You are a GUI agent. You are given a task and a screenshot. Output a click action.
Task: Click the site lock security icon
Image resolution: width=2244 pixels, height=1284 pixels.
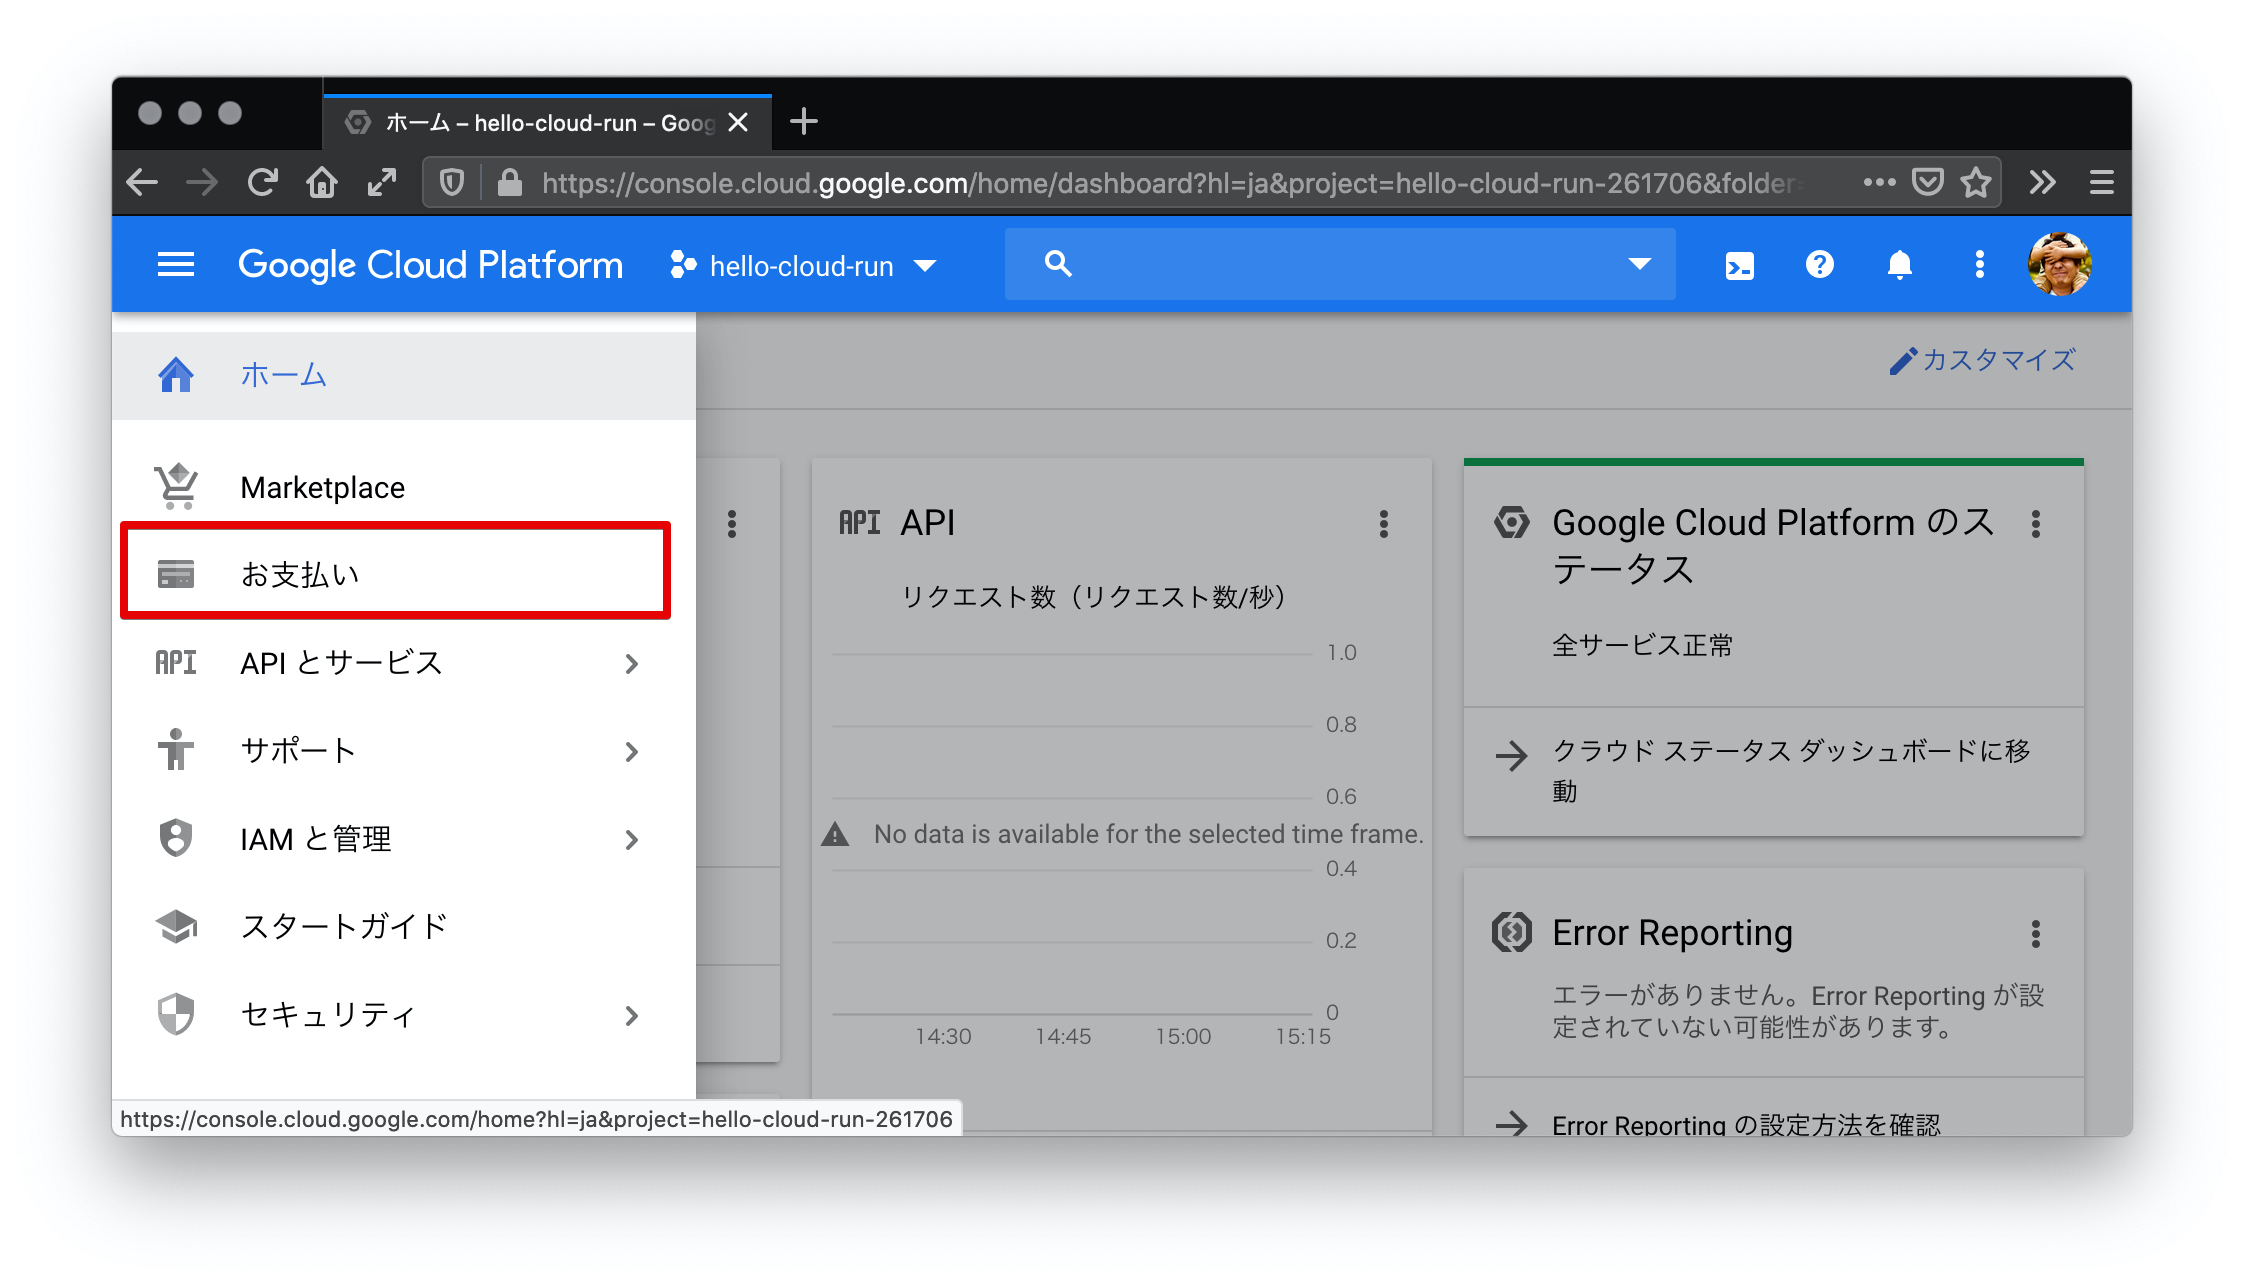[510, 183]
